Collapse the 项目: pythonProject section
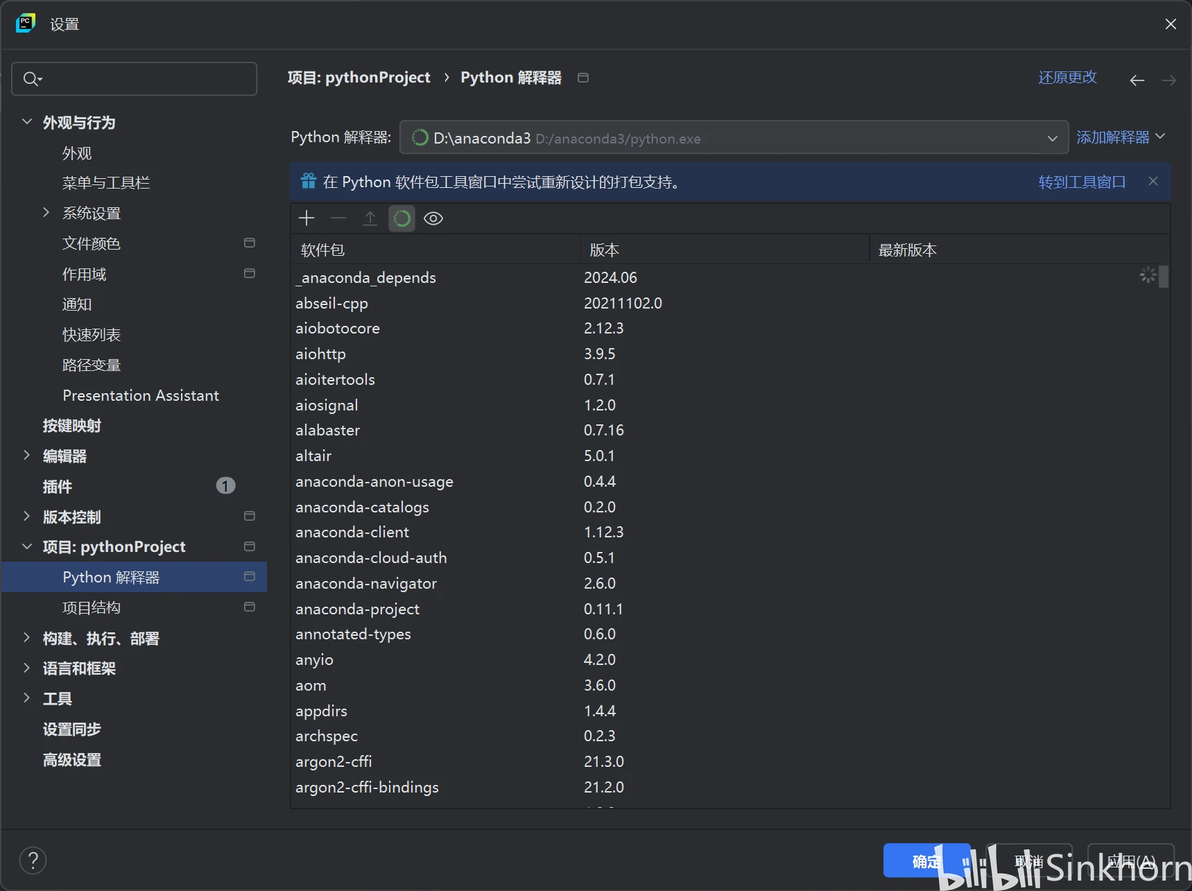Viewport: 1192px width, 891px height. (27, 547)
